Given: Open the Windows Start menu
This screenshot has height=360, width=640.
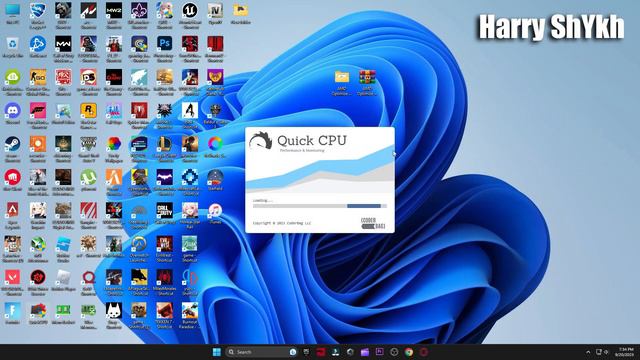Looking at the screenshot, I should (217, 352).
